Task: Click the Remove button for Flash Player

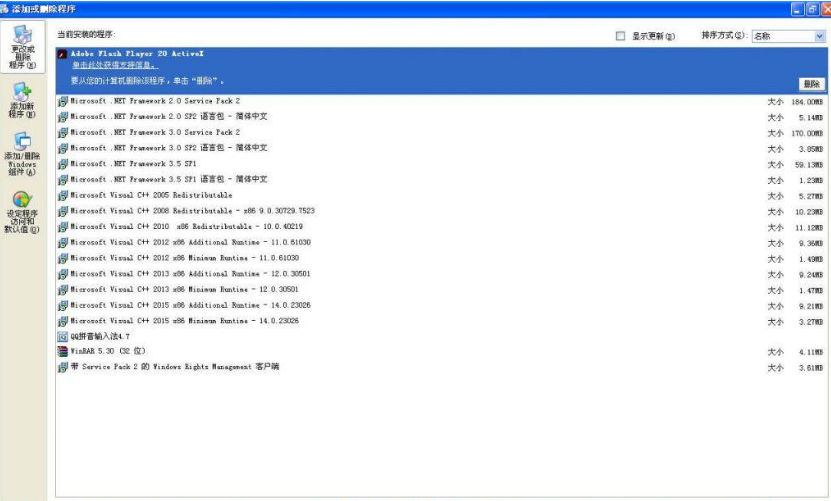Action: [x=811, y=84]
